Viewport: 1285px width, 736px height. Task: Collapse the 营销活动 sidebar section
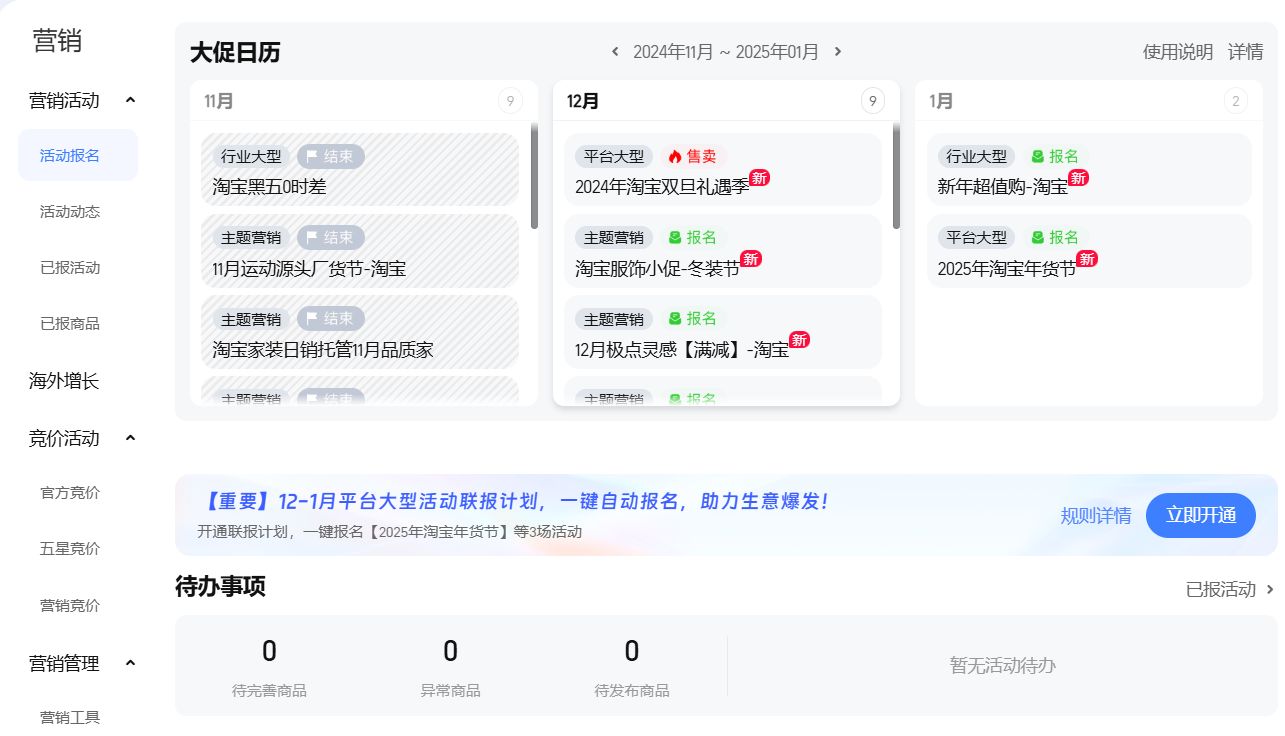(130, 100)
